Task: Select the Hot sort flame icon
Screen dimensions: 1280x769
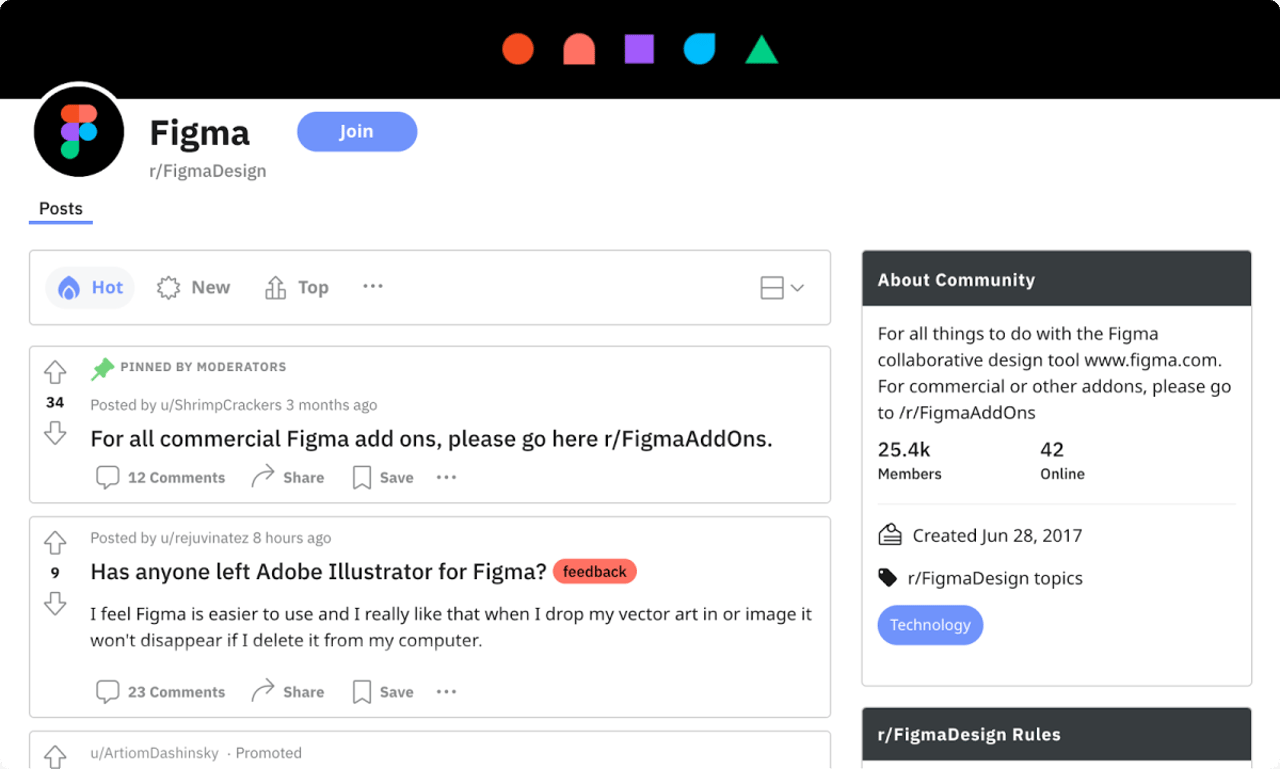Action: [x=71, y=287]
